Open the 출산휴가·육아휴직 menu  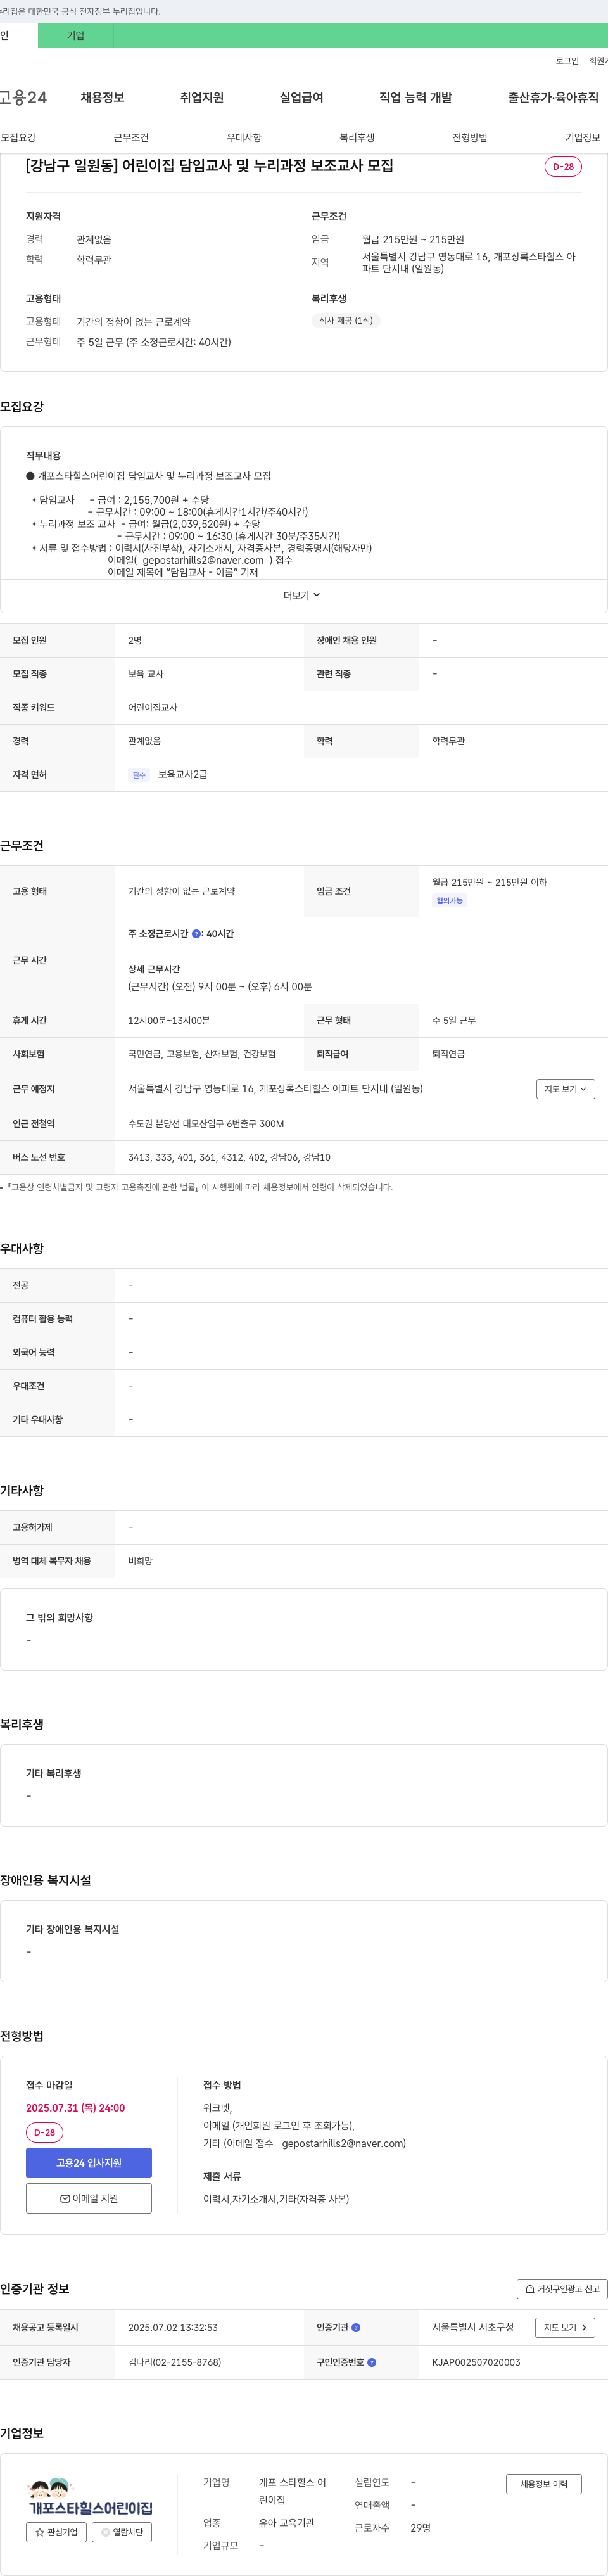click(553, 97)
